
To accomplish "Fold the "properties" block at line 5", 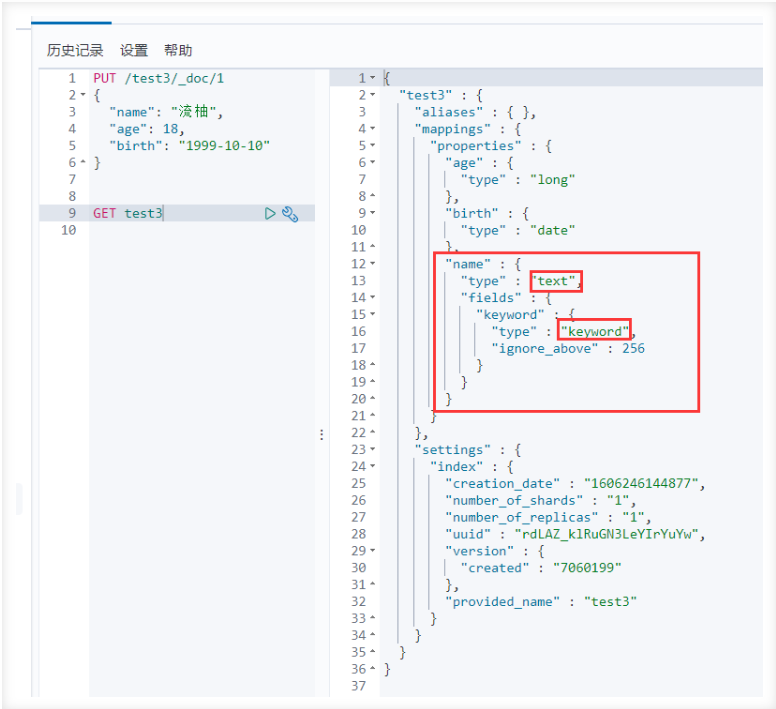I will click(373, 145).
